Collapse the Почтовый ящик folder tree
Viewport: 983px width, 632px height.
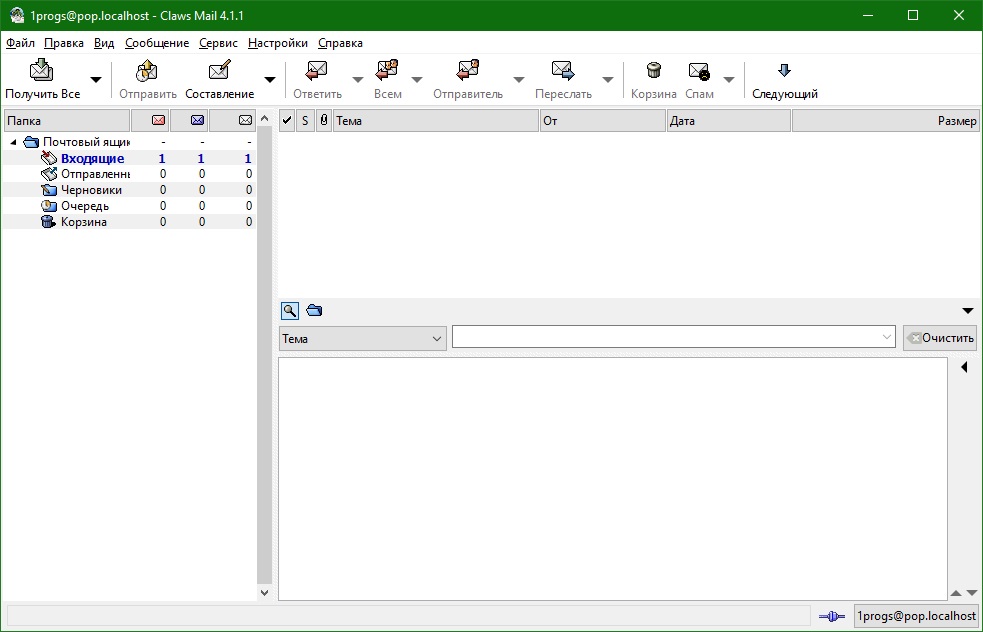pyautogui.click(x=14, y=142)
